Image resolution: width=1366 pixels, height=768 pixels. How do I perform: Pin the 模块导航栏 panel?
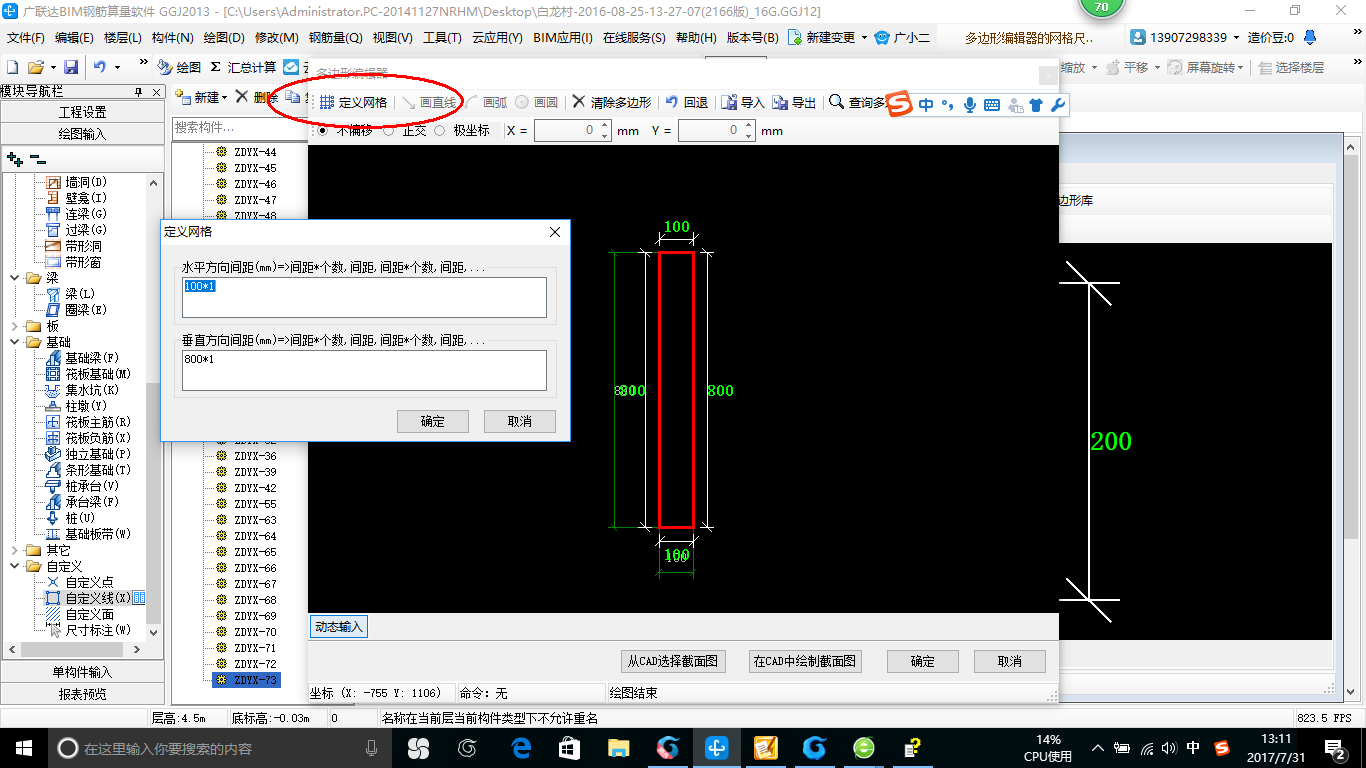[138, 91]
